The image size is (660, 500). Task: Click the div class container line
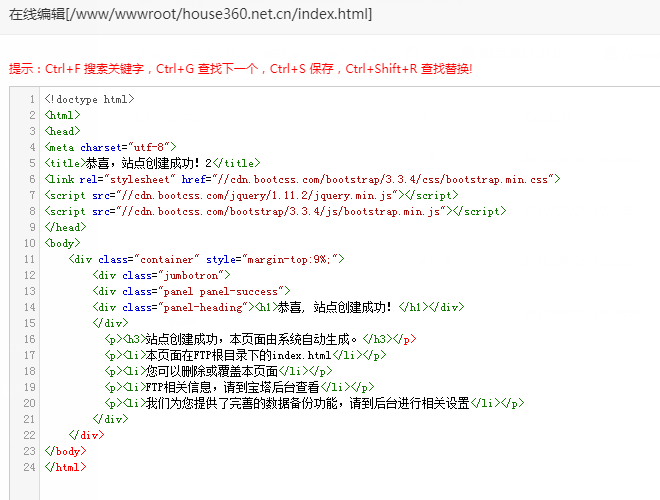[x=206, y=259]
